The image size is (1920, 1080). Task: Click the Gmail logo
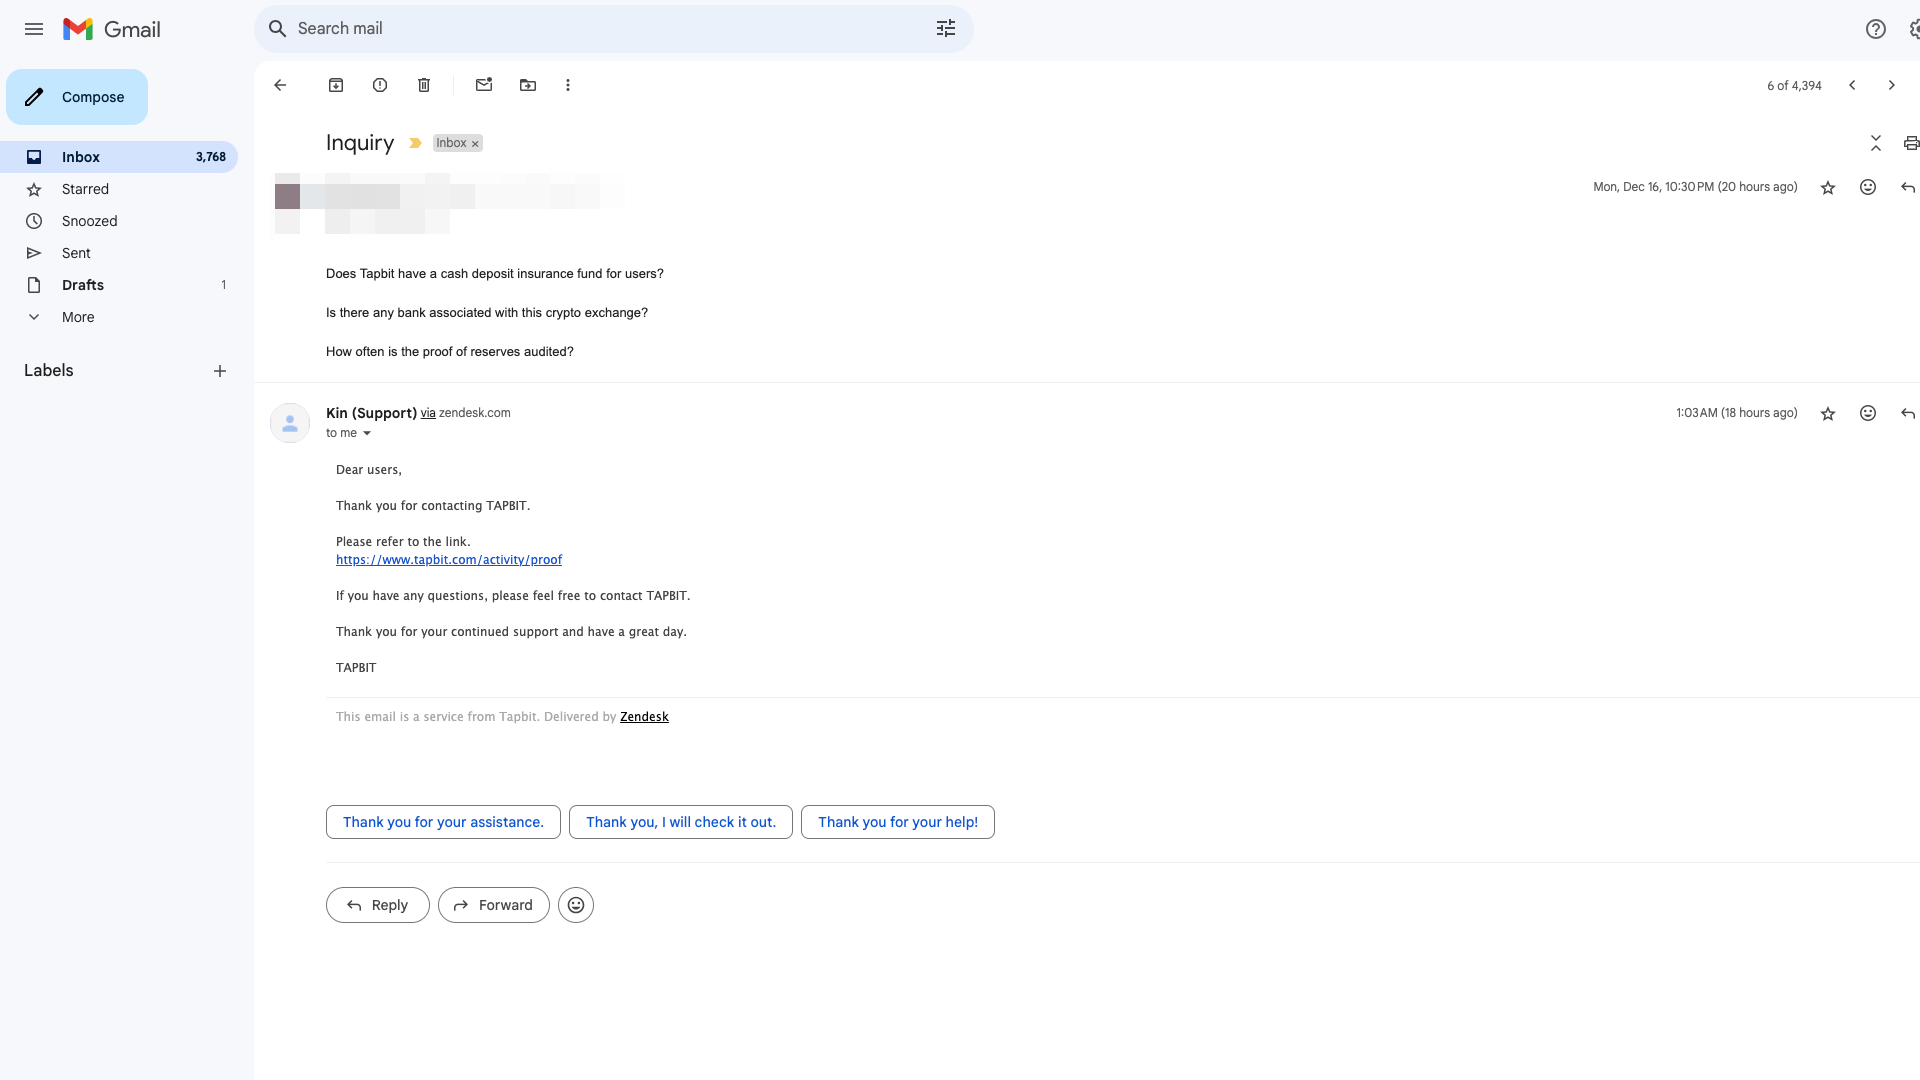tap(112, 29)
